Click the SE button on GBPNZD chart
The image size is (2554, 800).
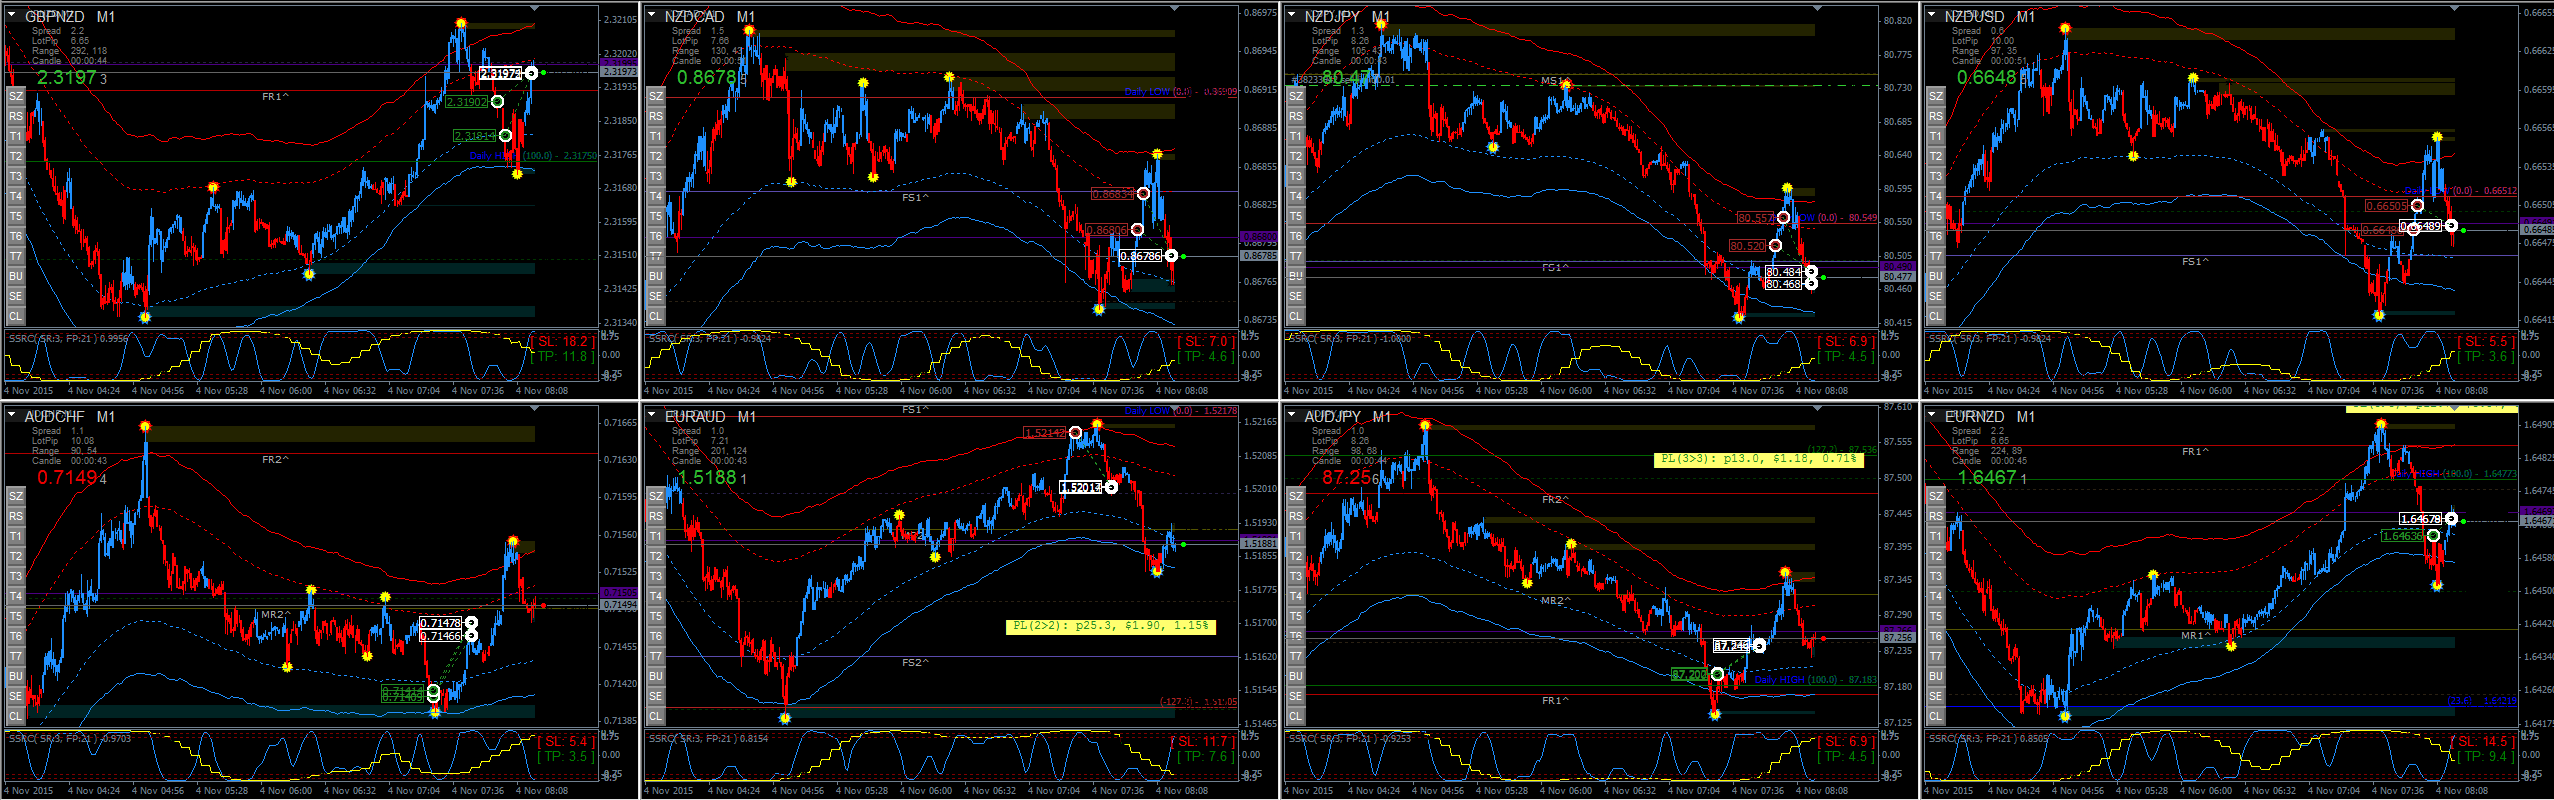[15, 296]
